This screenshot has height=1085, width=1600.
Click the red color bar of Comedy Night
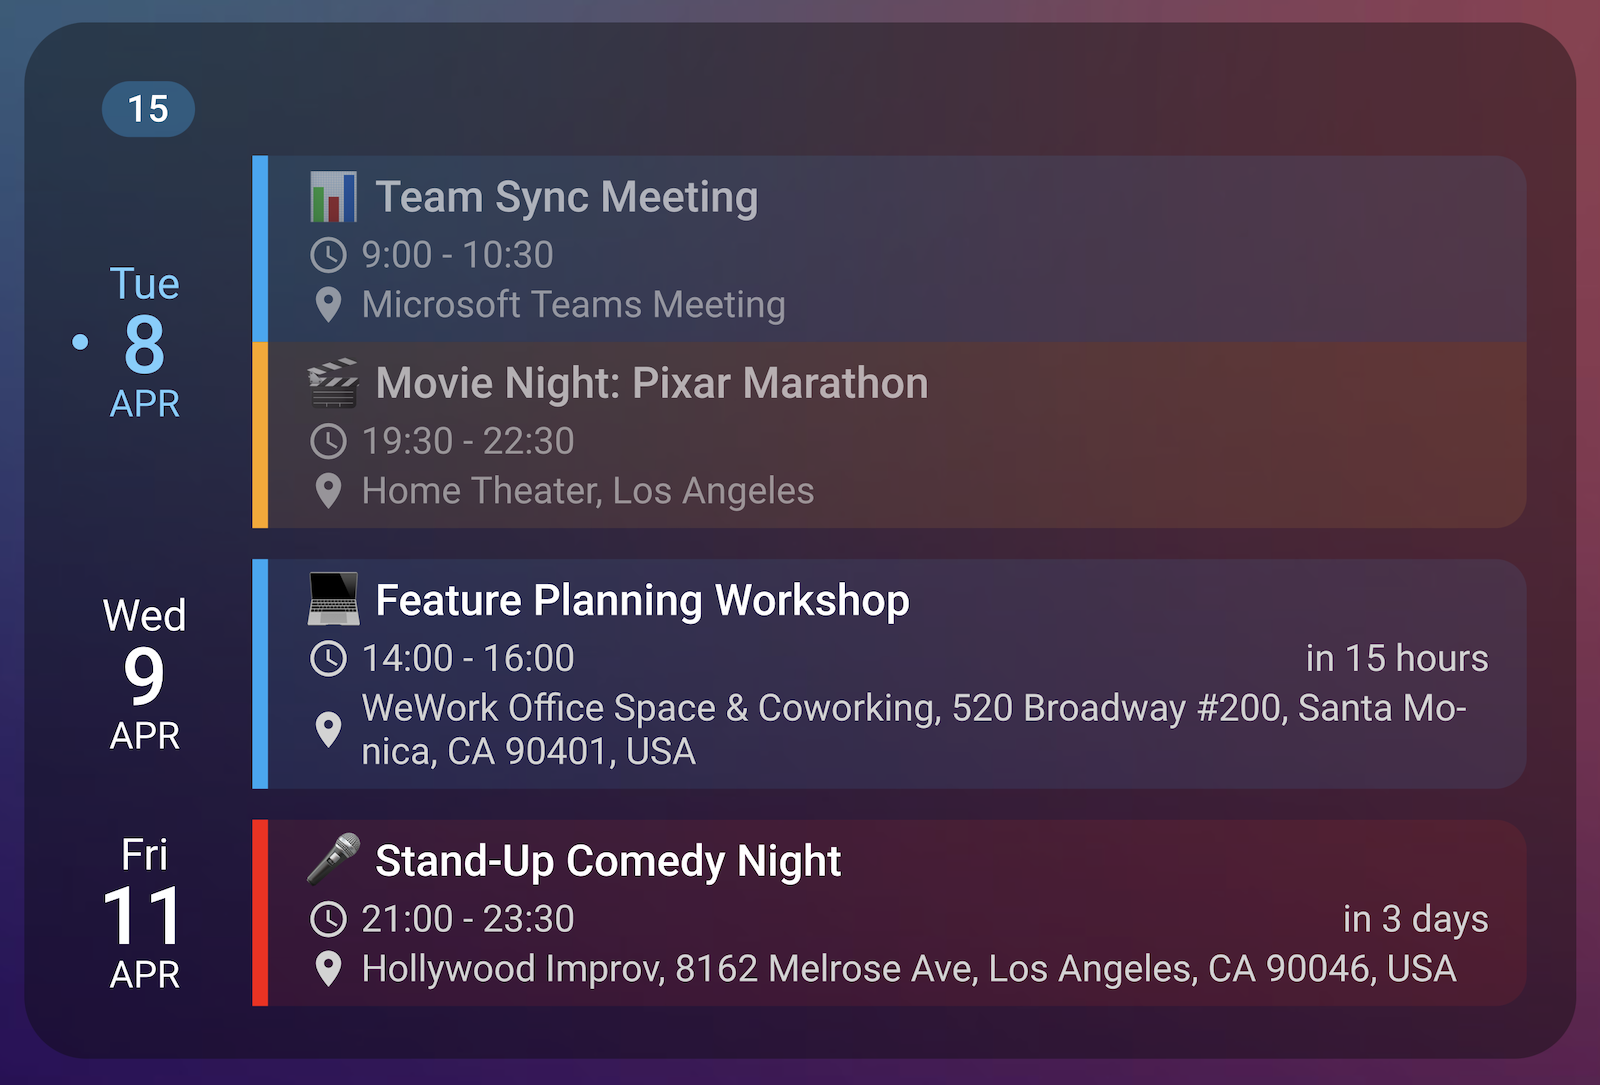[x=260, y=912]
